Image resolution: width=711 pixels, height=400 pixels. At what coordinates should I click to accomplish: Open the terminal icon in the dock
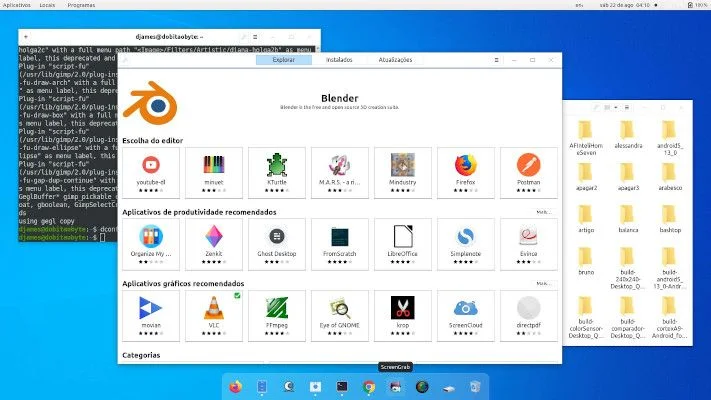point(342,386)
